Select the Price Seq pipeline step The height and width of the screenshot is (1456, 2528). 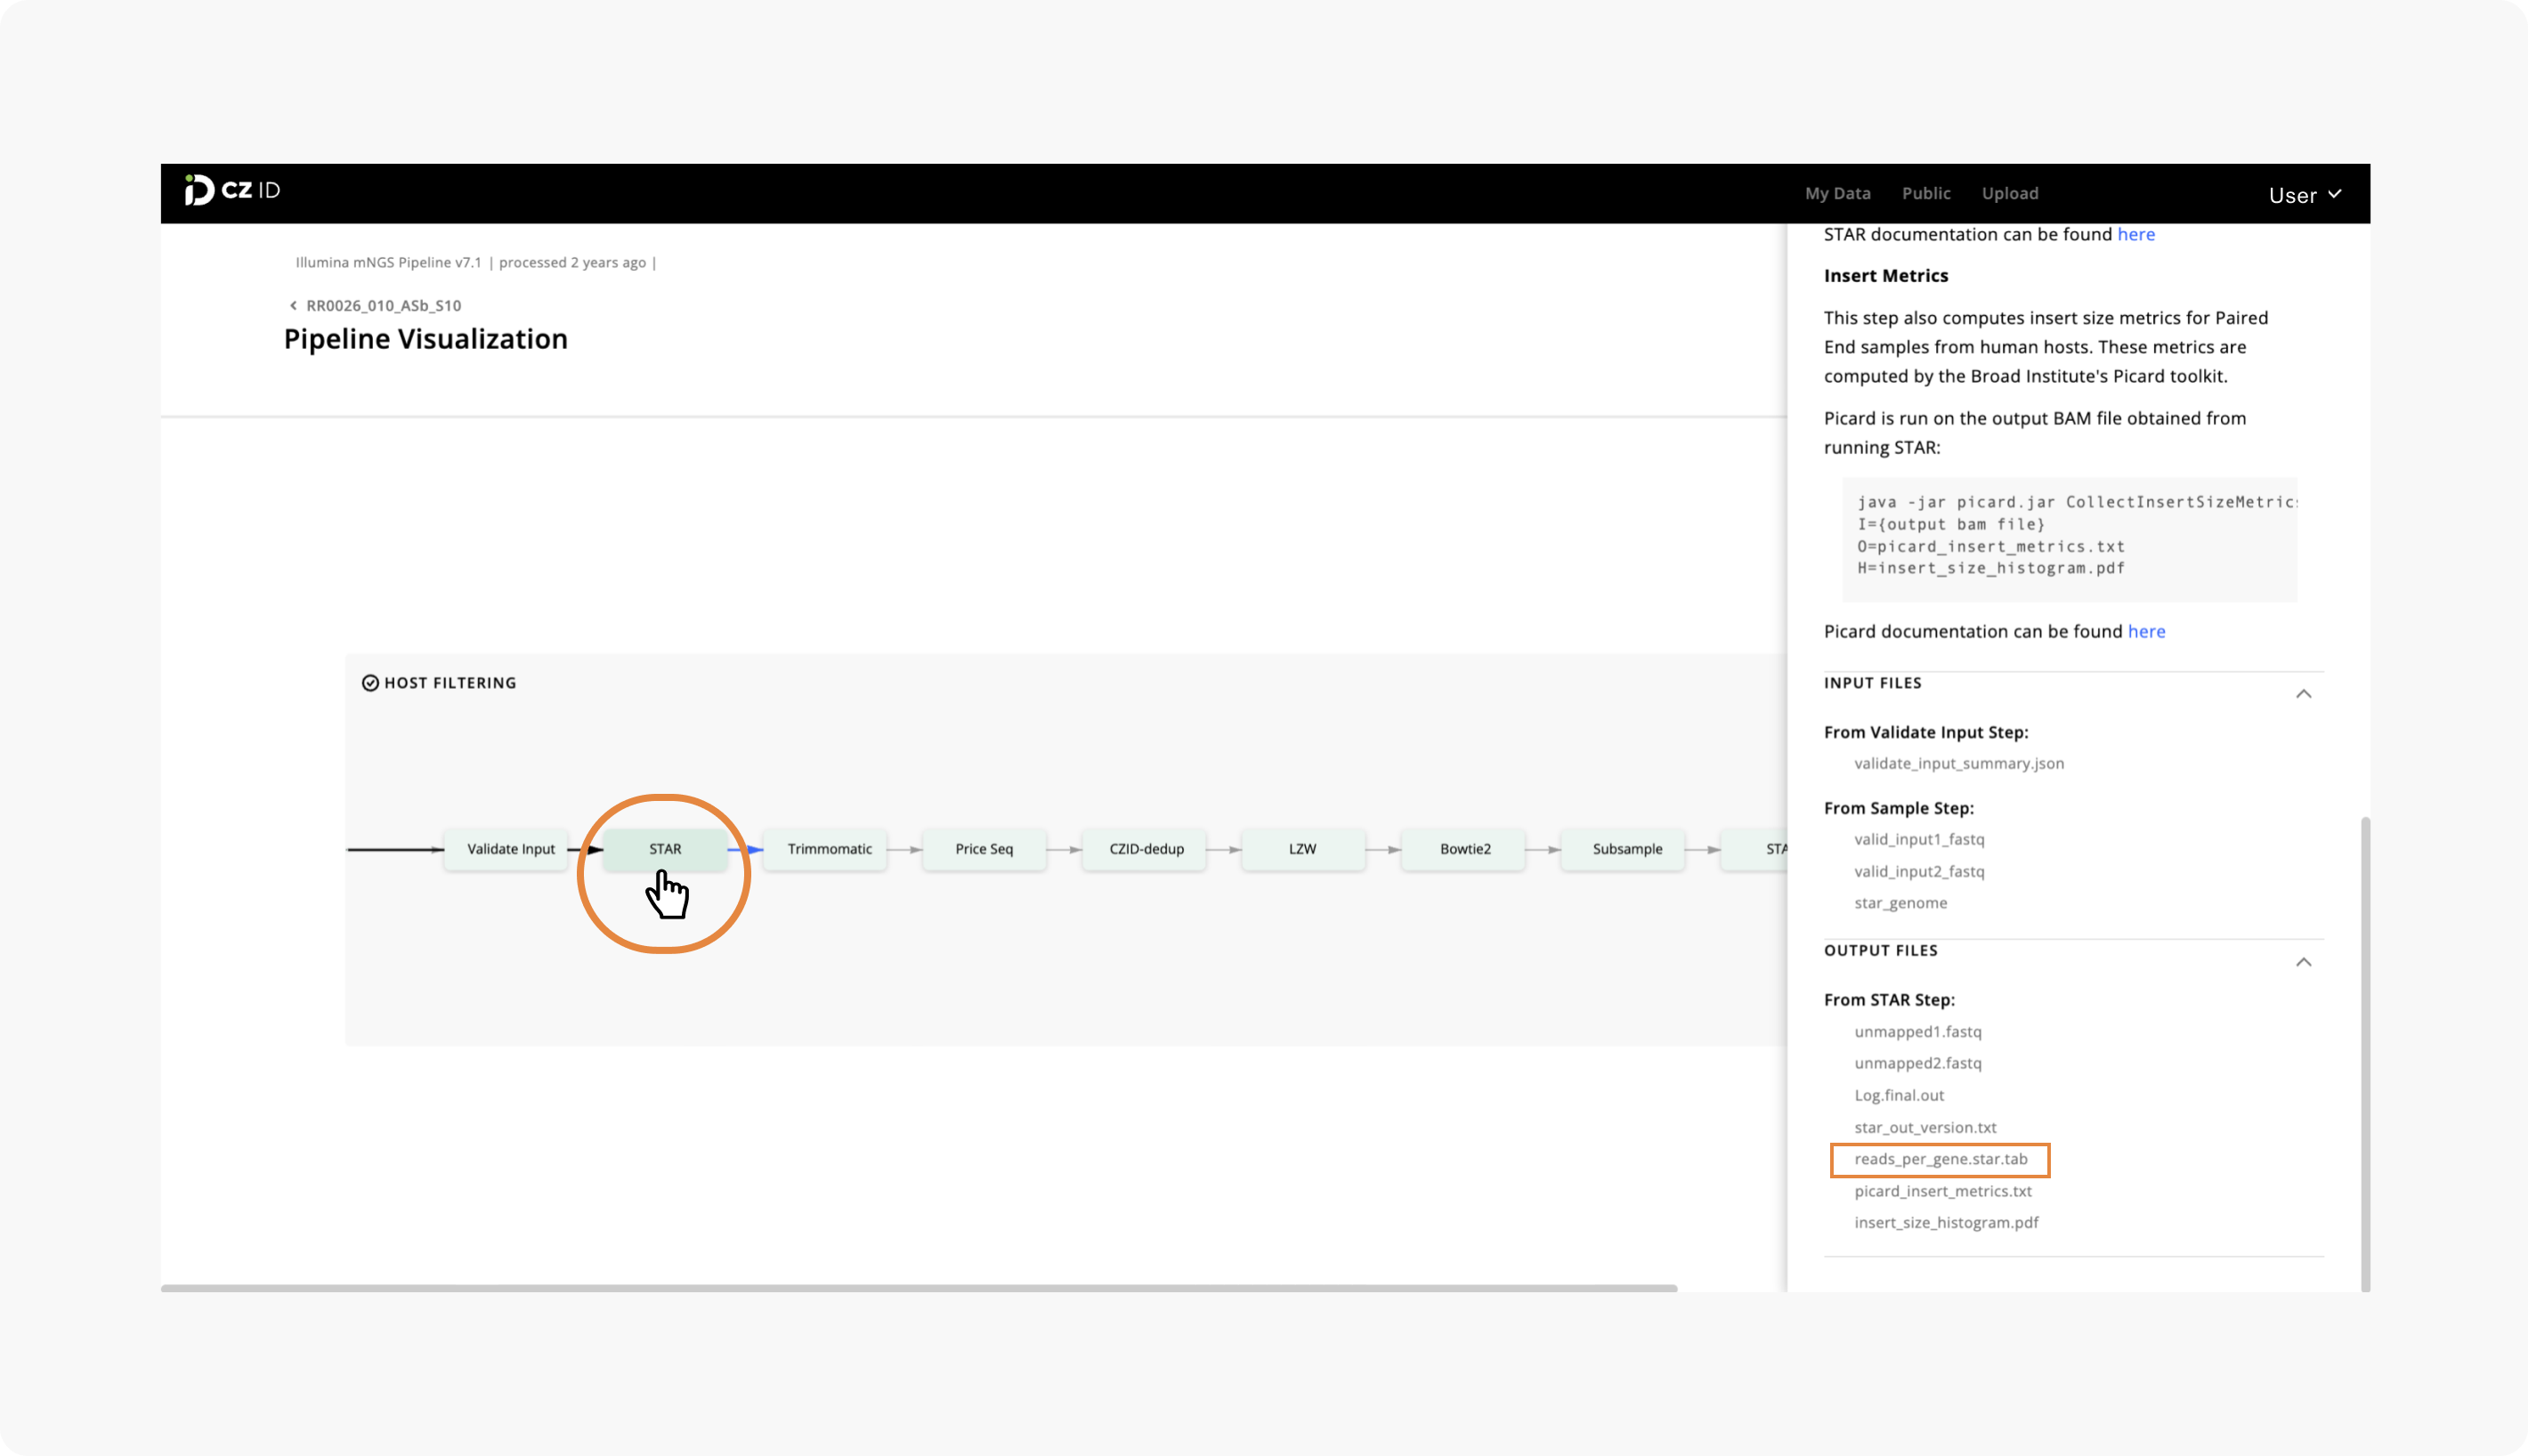point(984,849)
